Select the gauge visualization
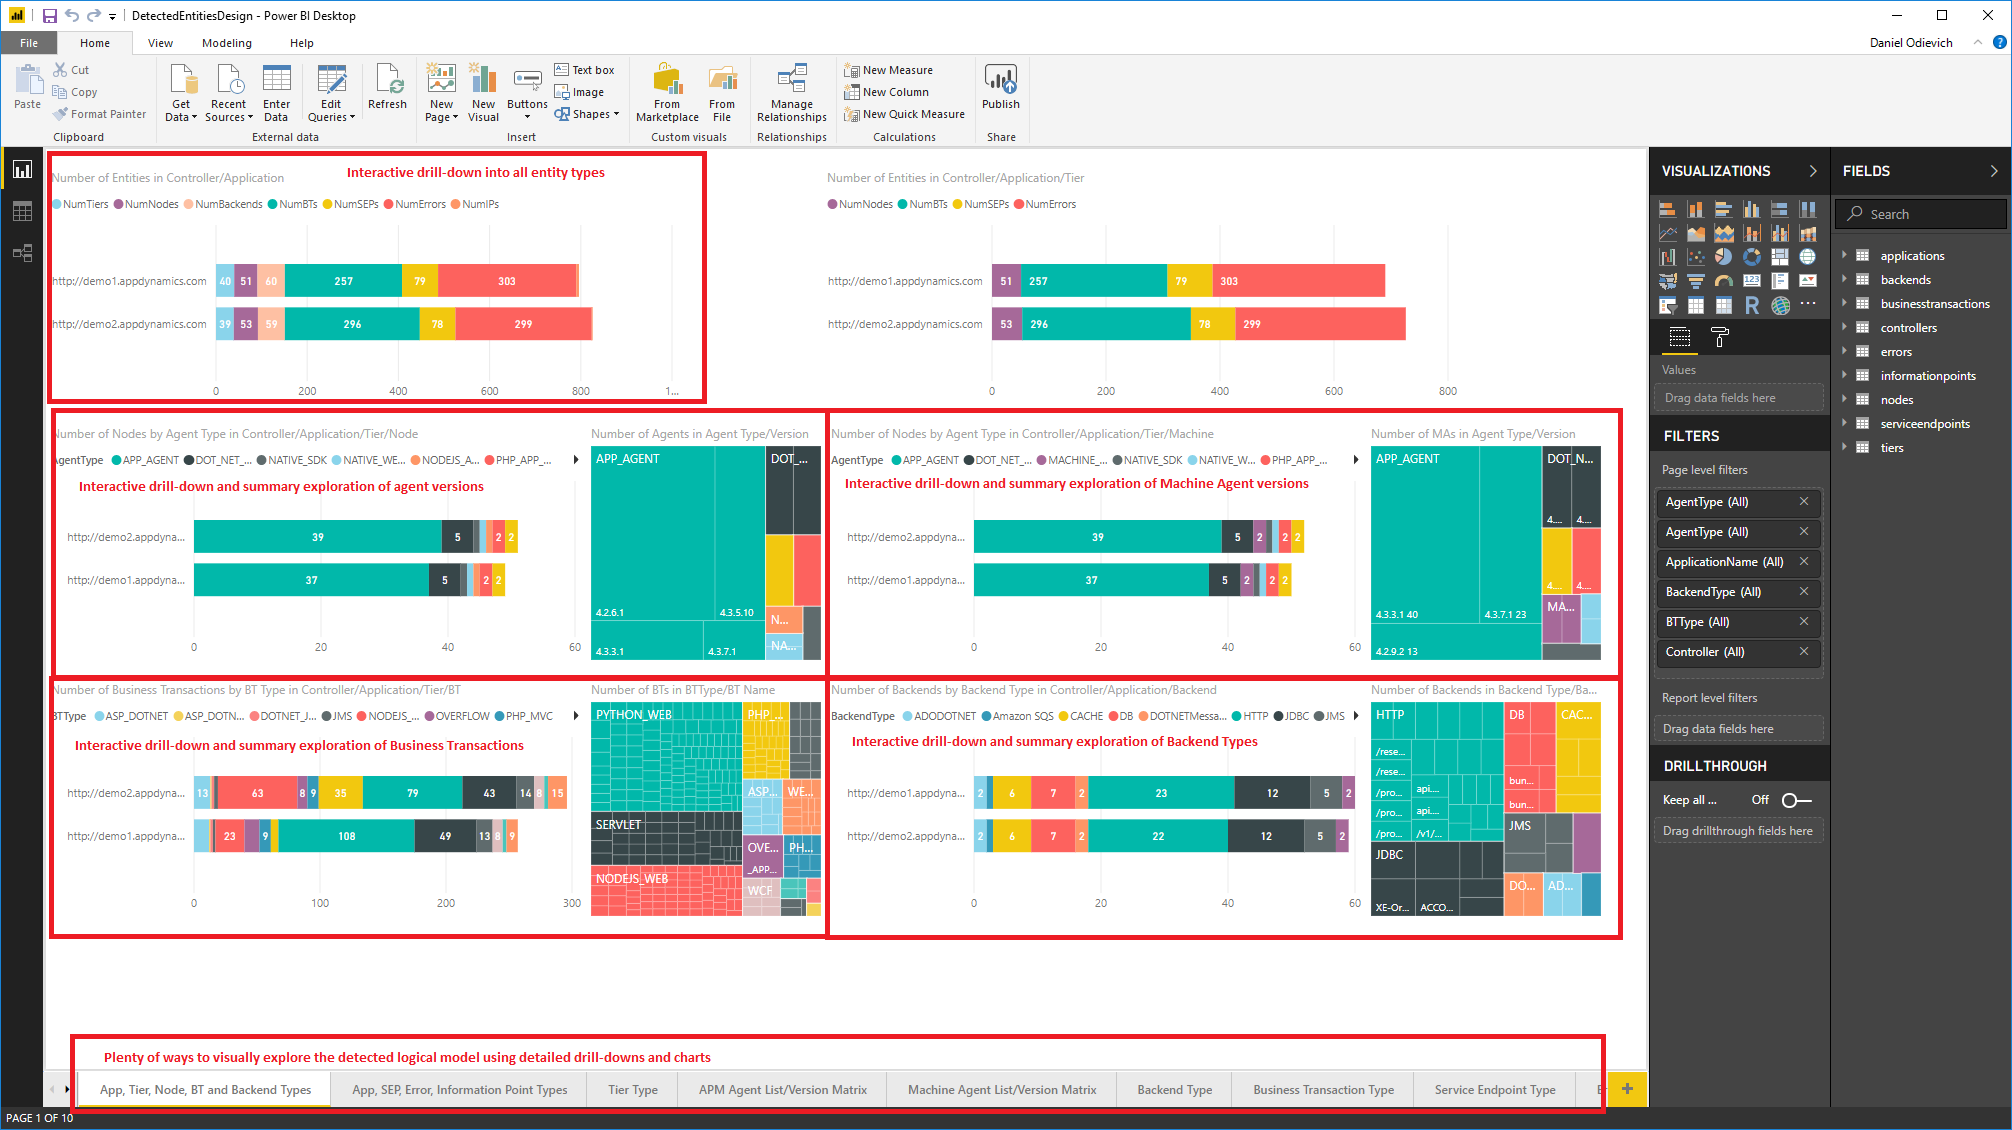 [x=1723, y=281]
